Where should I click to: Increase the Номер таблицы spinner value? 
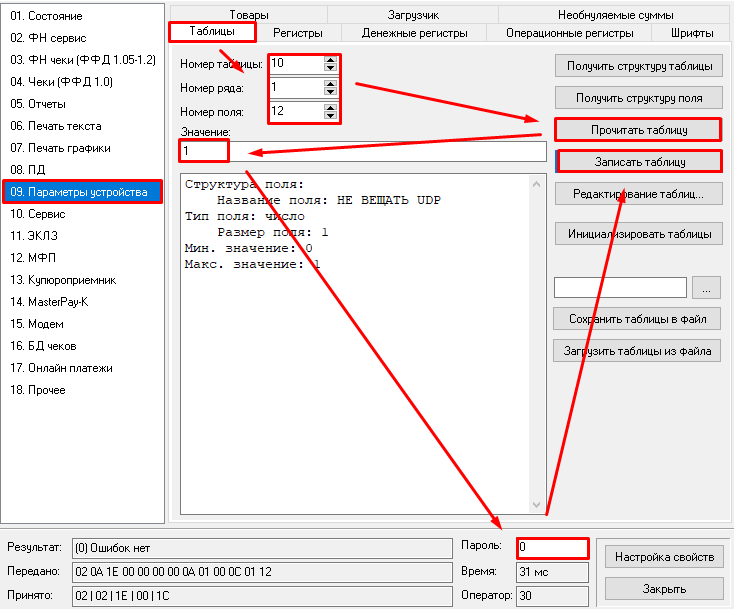[x=330, y=59]
